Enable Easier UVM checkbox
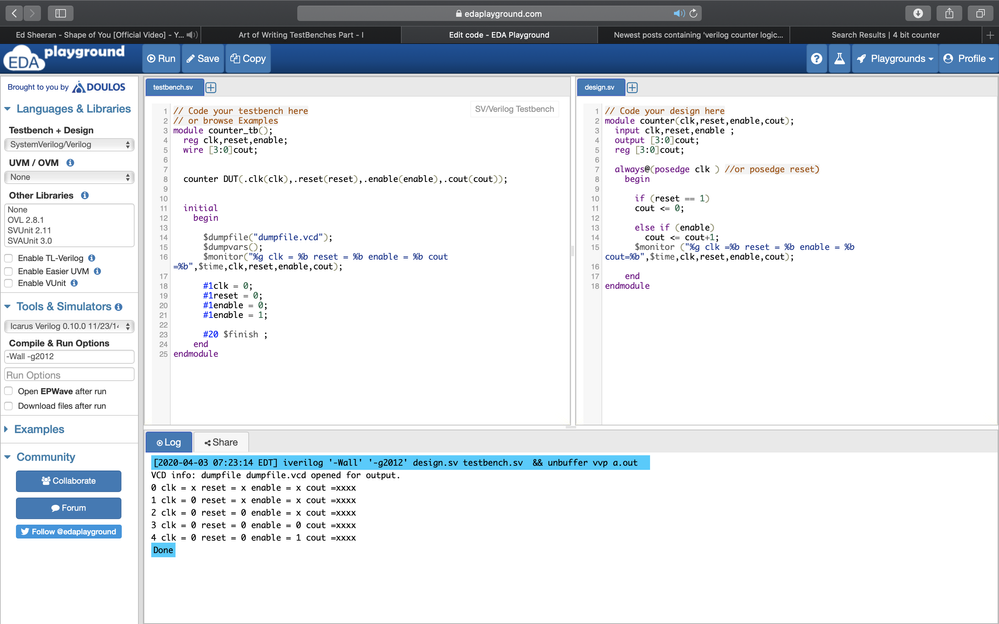 [9, 271]
